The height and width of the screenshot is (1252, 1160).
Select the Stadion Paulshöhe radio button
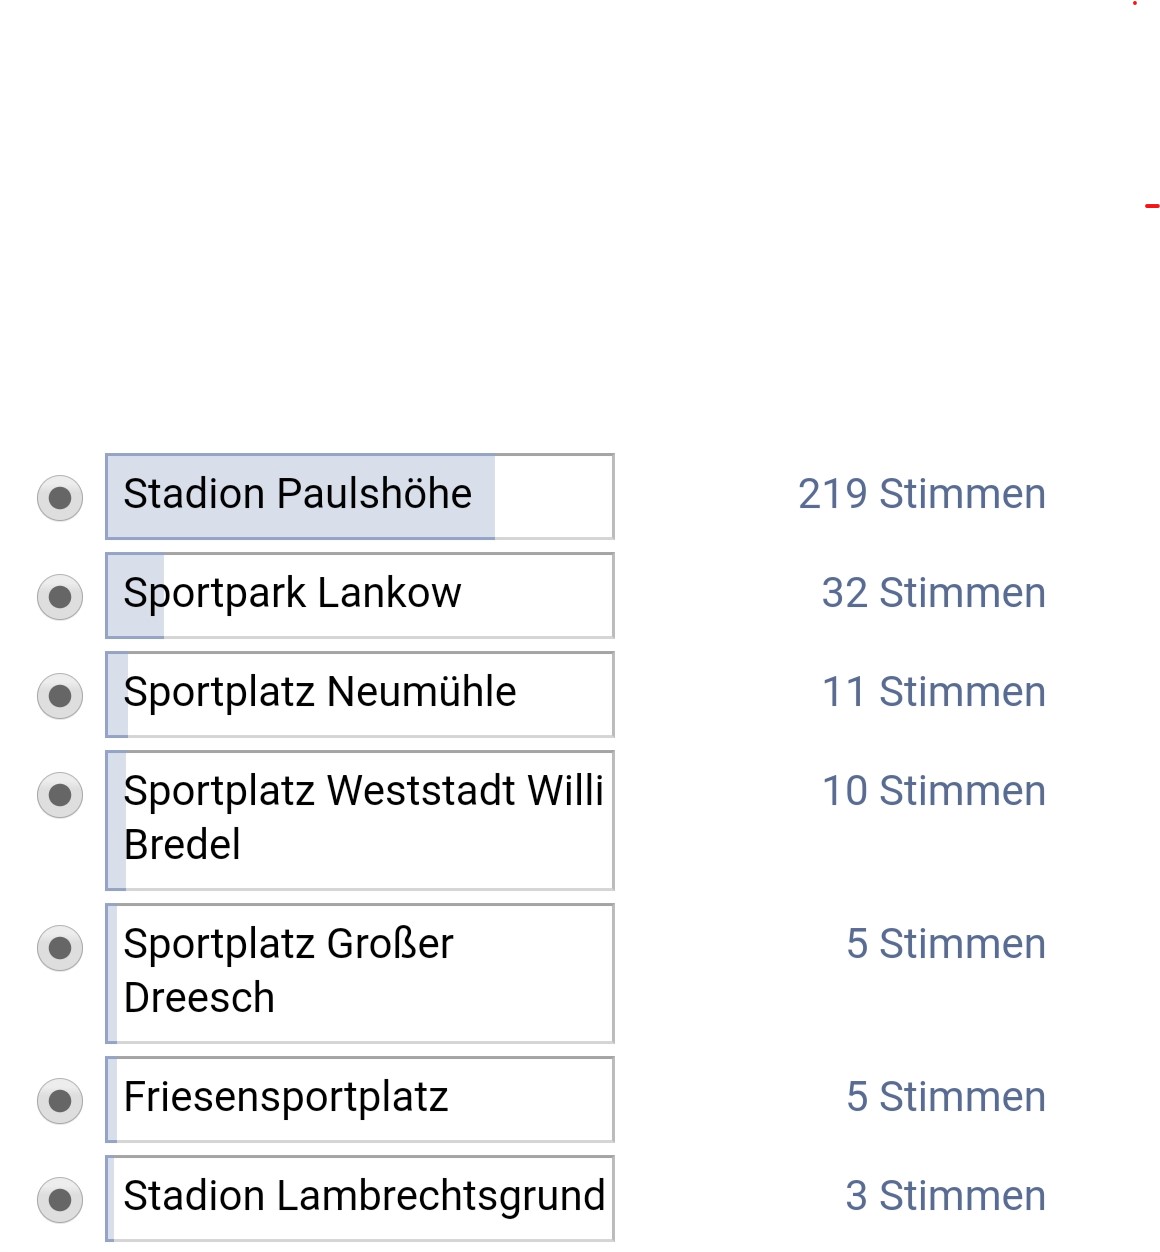click(60, 497)
